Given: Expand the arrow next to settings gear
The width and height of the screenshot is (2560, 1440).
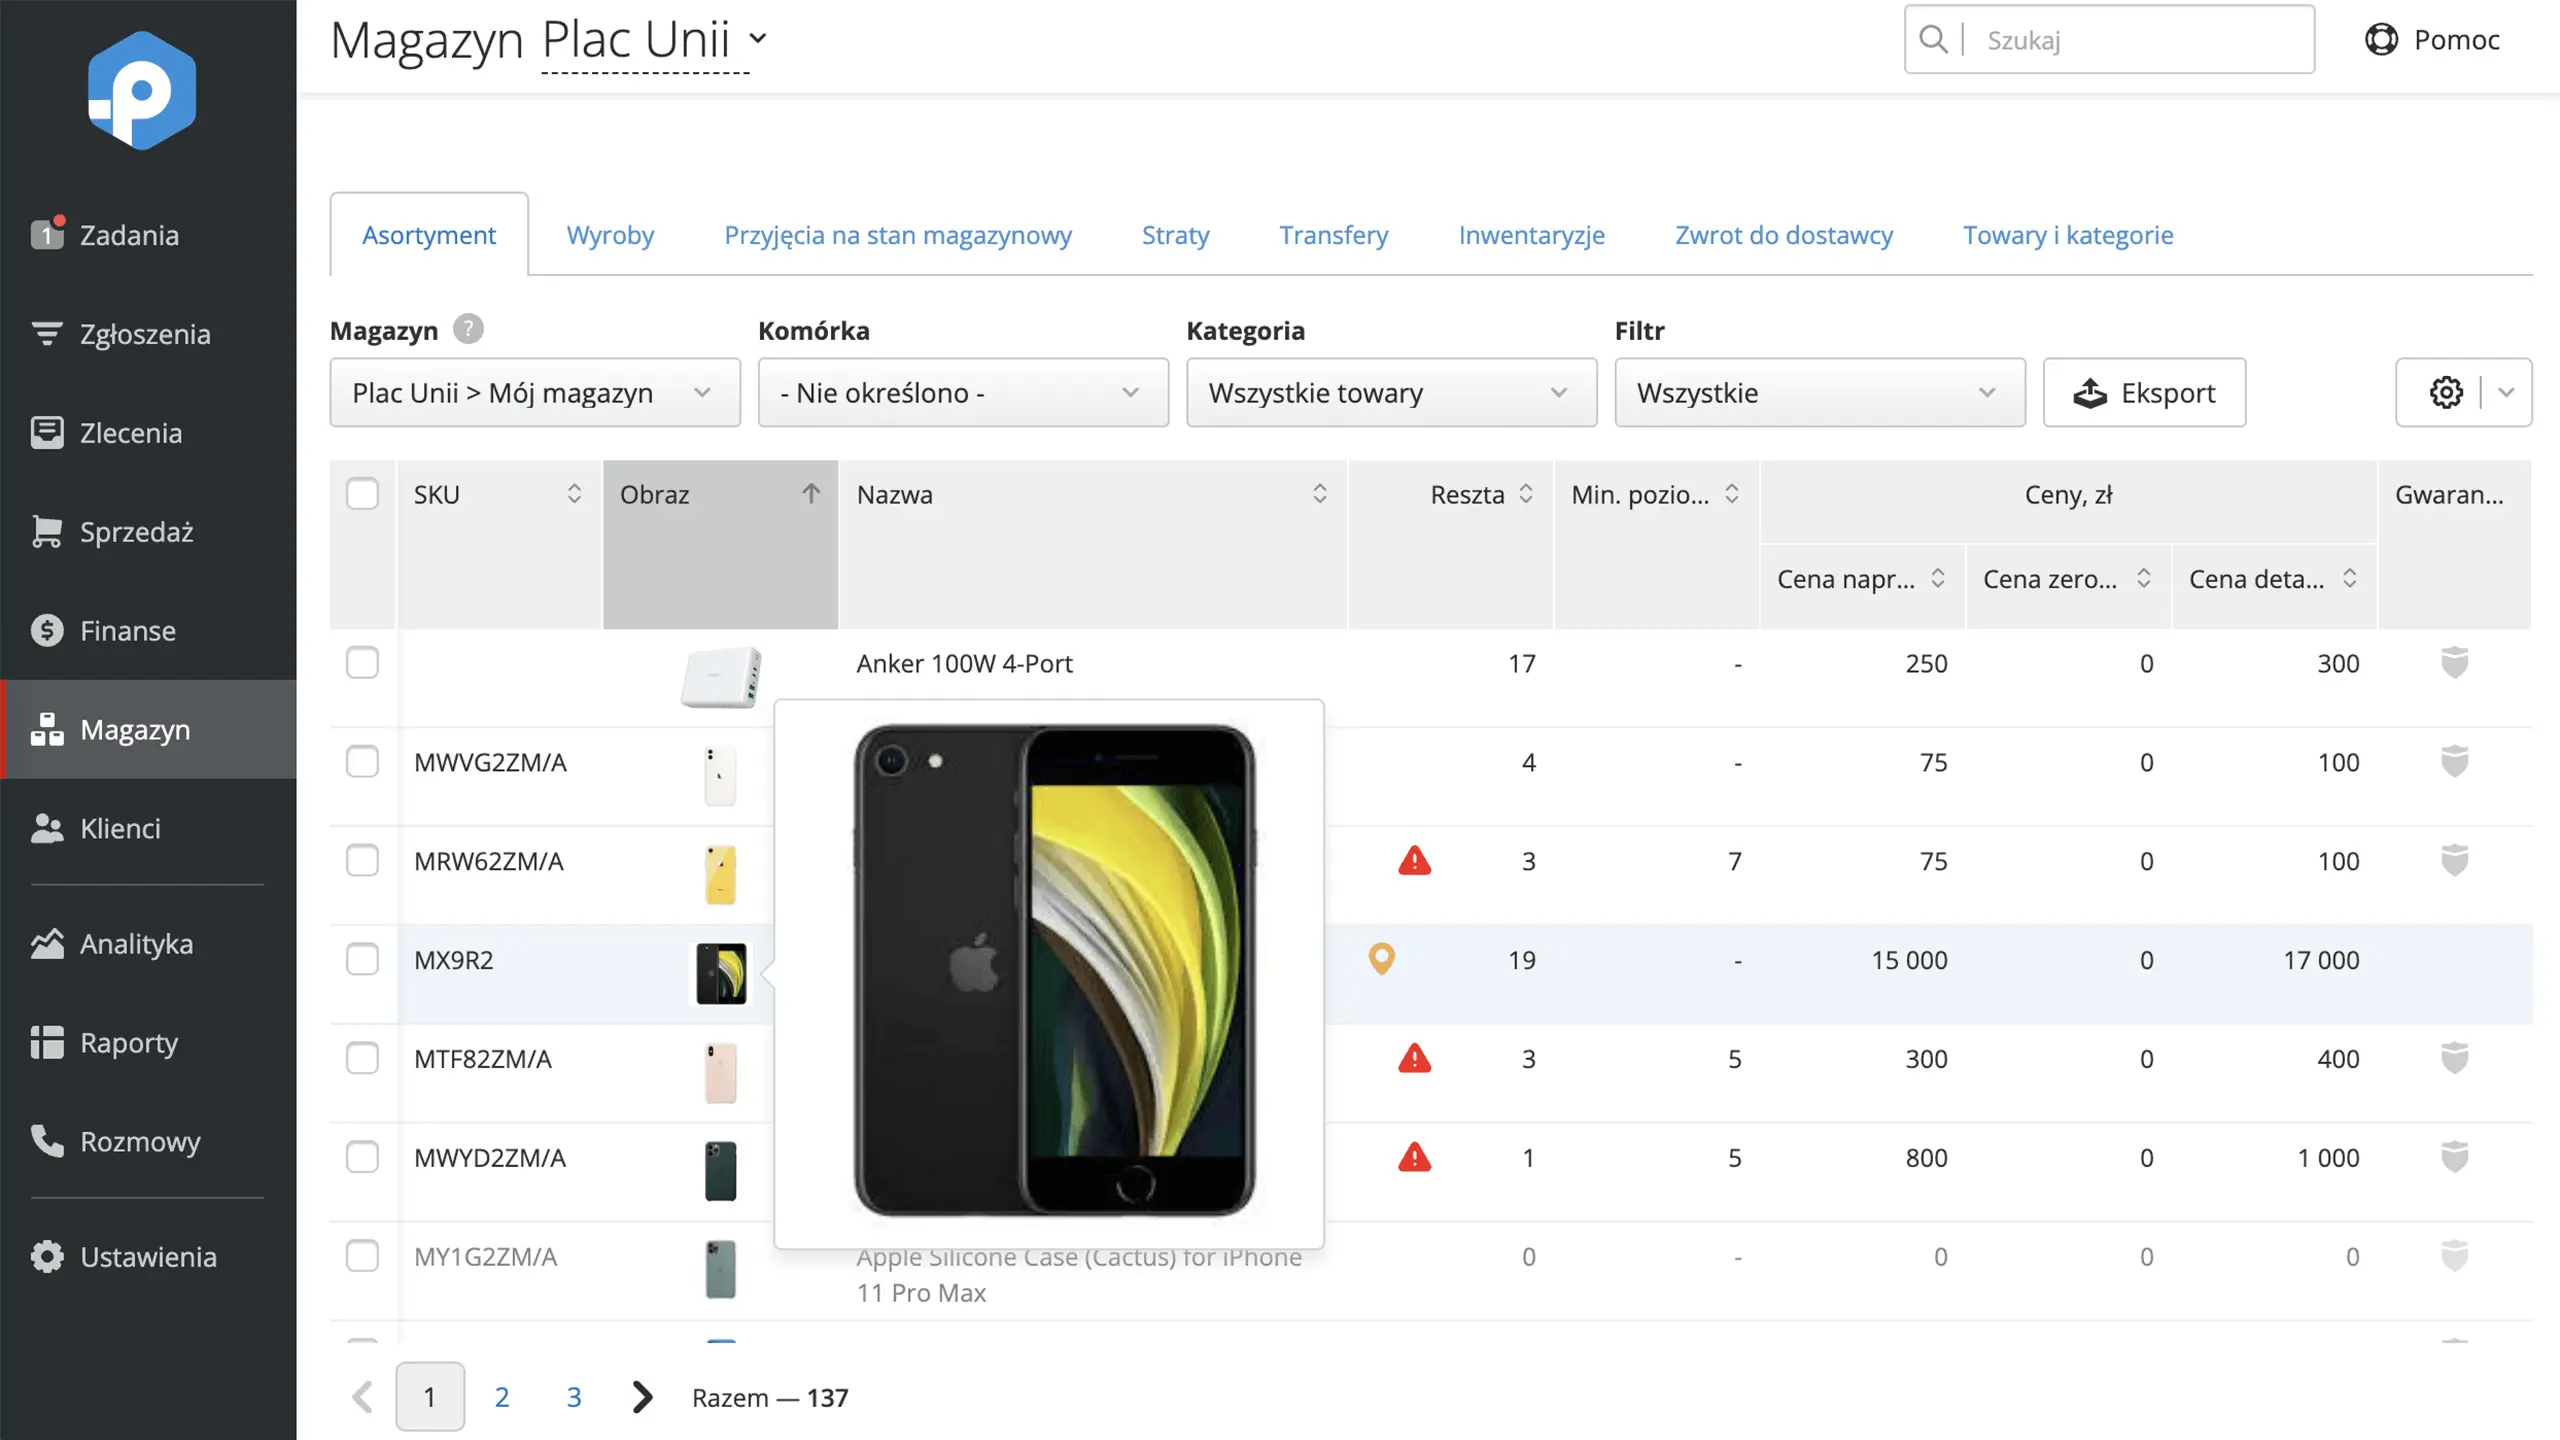Looking at the screenshot, I should point(2506,392).
